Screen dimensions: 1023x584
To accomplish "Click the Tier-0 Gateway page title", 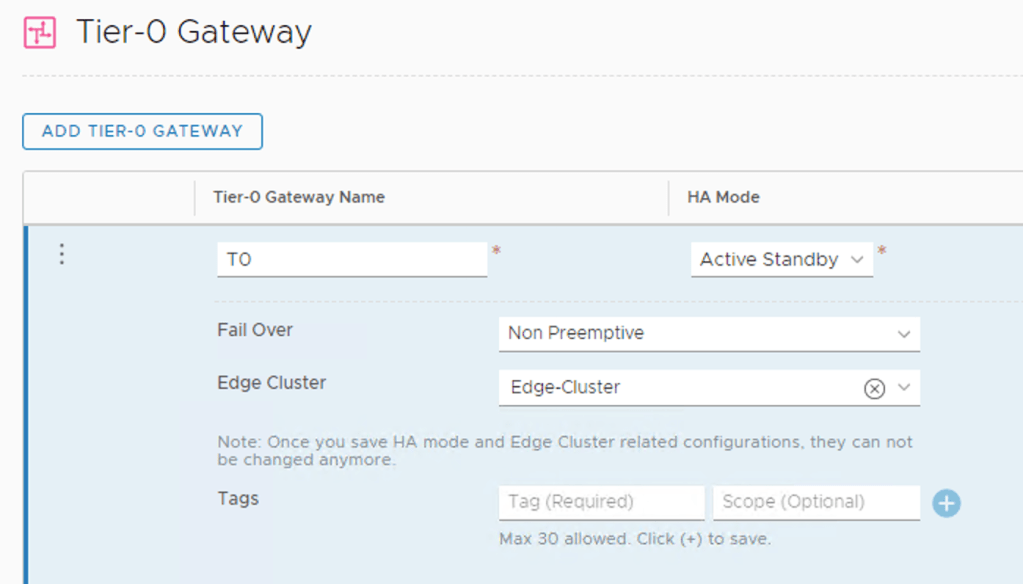I will click(194, 32).
